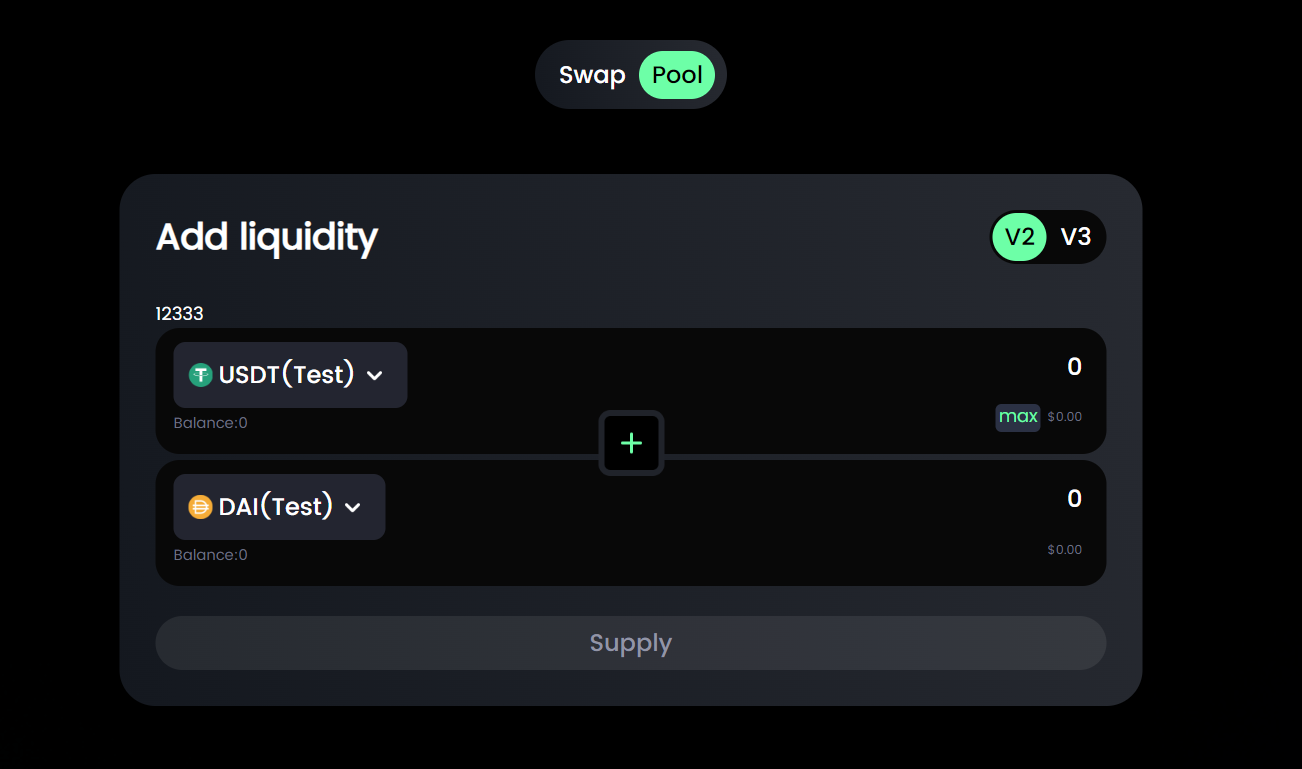Click the Add liquidity heading
The height and width of the screenshot is (769, 1302).
coord(267,238)
